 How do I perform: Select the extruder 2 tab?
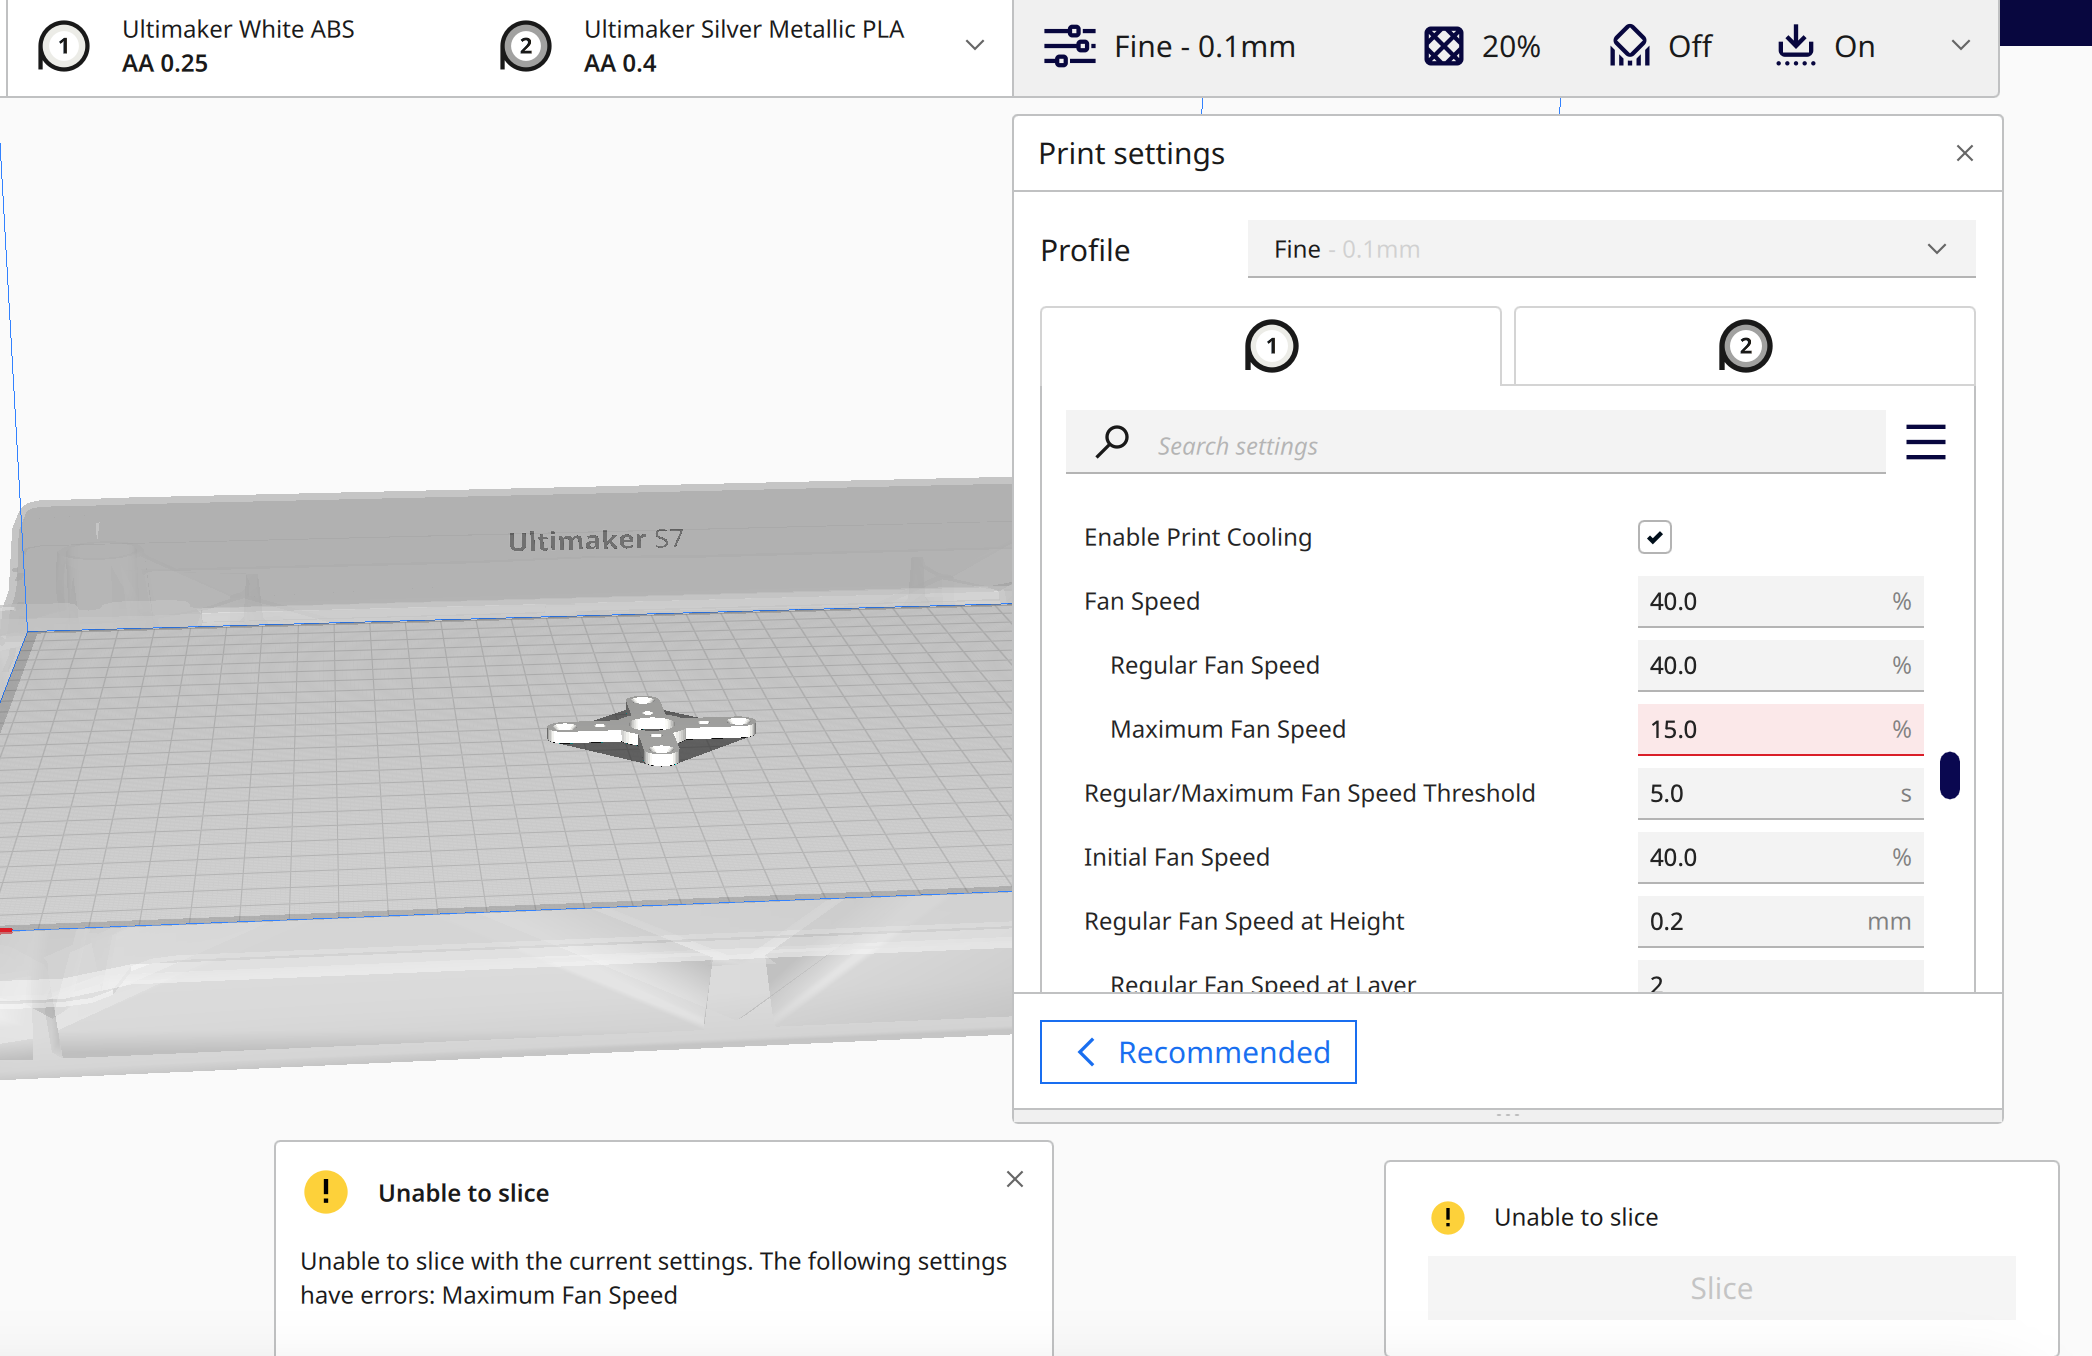tap(1744, 346)
